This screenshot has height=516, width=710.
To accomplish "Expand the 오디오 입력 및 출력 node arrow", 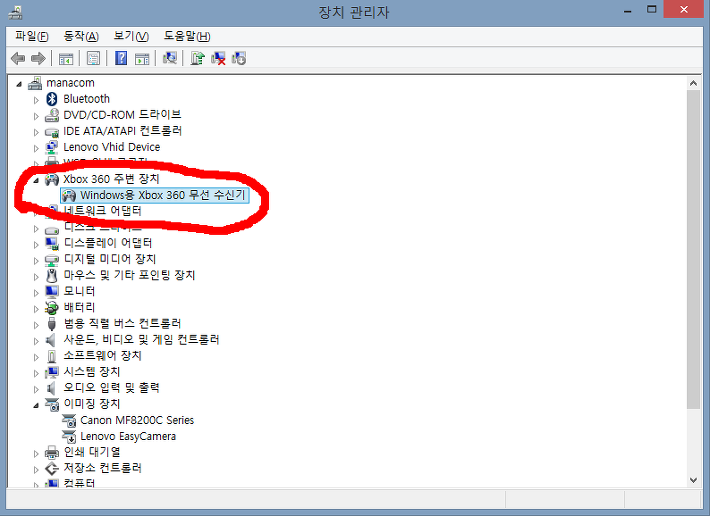I will 36,389.
